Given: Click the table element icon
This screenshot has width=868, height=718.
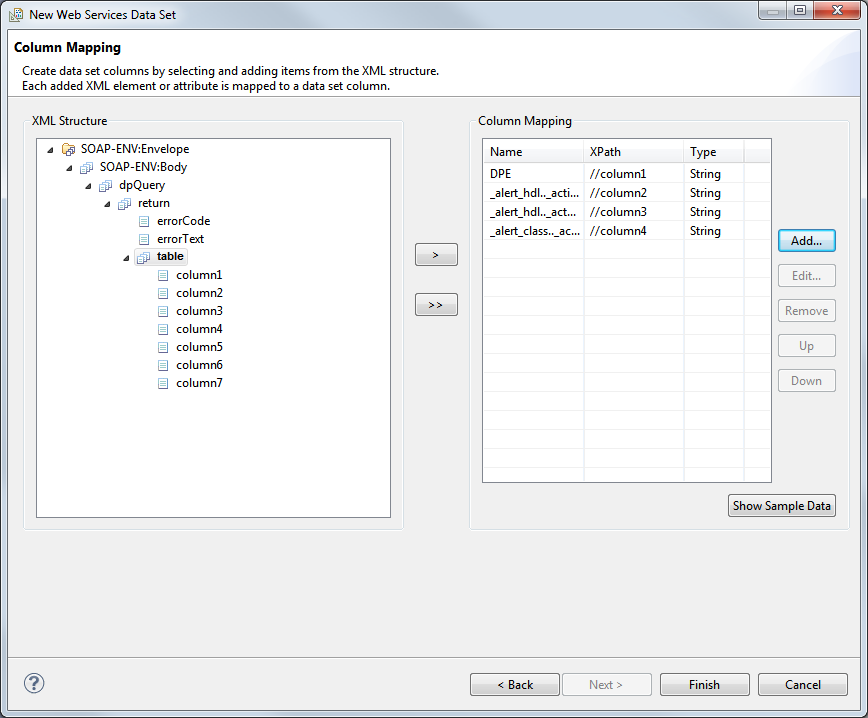Looking at the screenshot, I should click(x=144, y=257).
